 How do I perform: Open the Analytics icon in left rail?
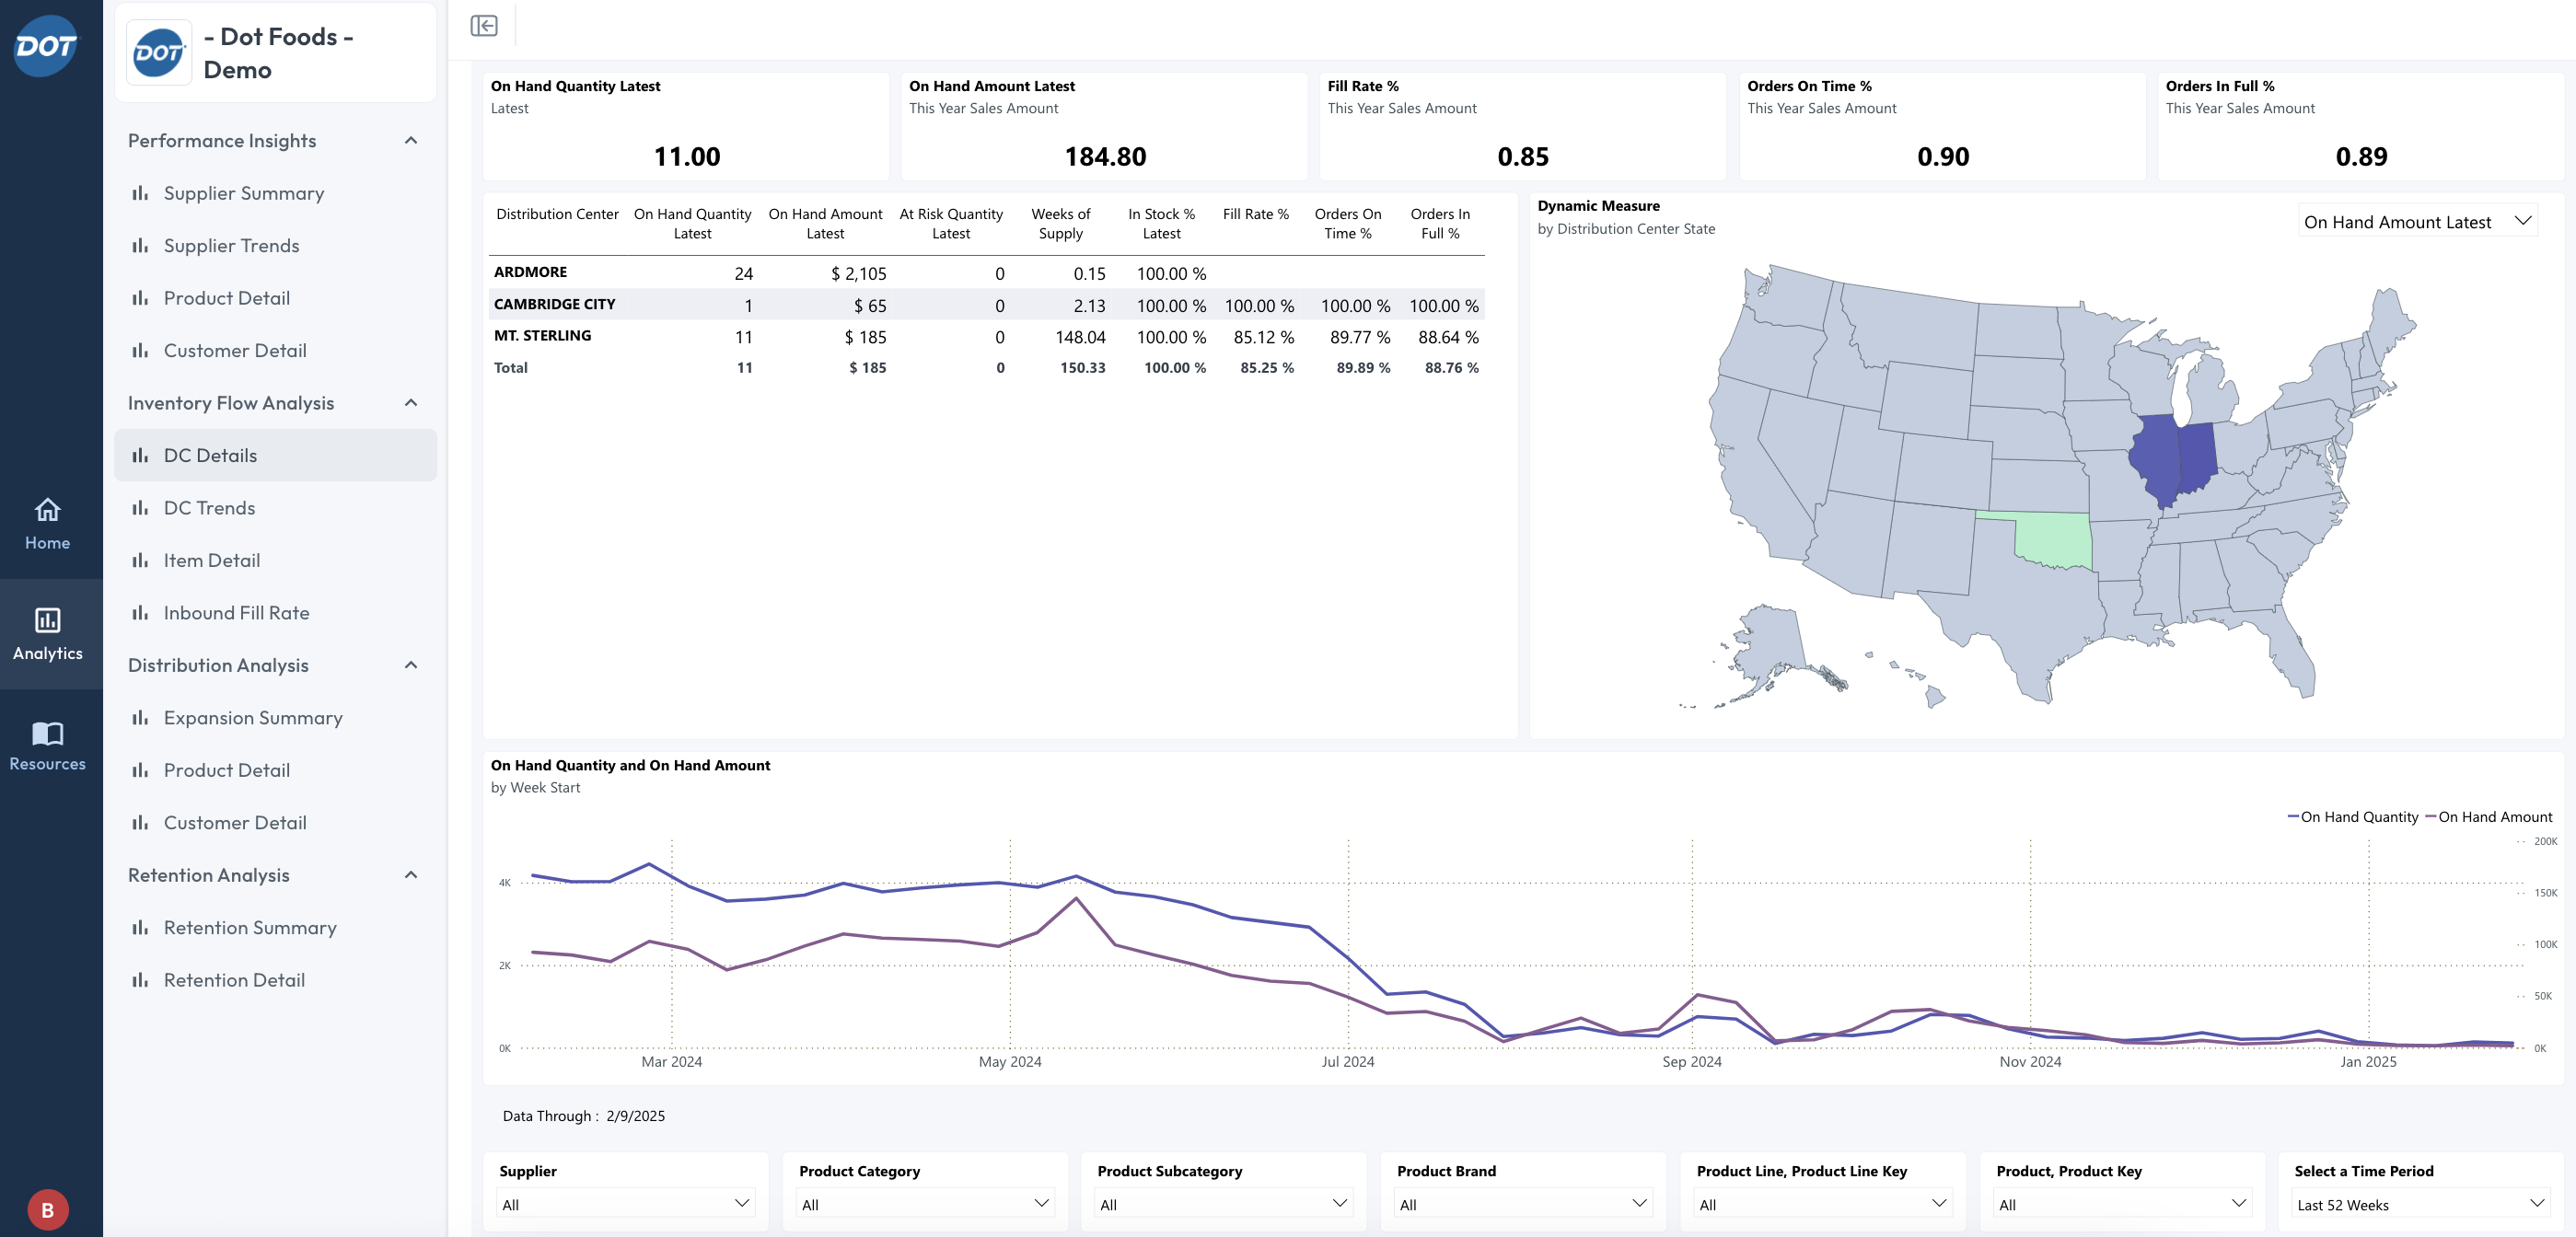click(x=47, y=621)
